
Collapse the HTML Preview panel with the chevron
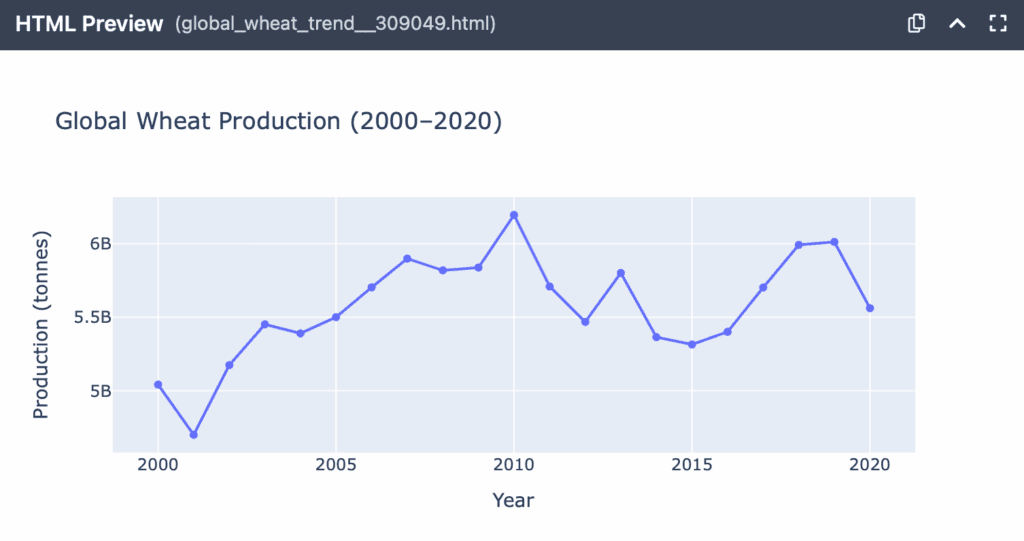coord(957,24)
